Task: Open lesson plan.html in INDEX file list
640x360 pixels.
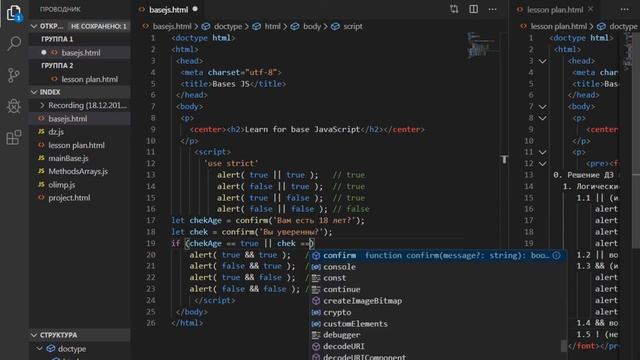Action: (80, 145)
